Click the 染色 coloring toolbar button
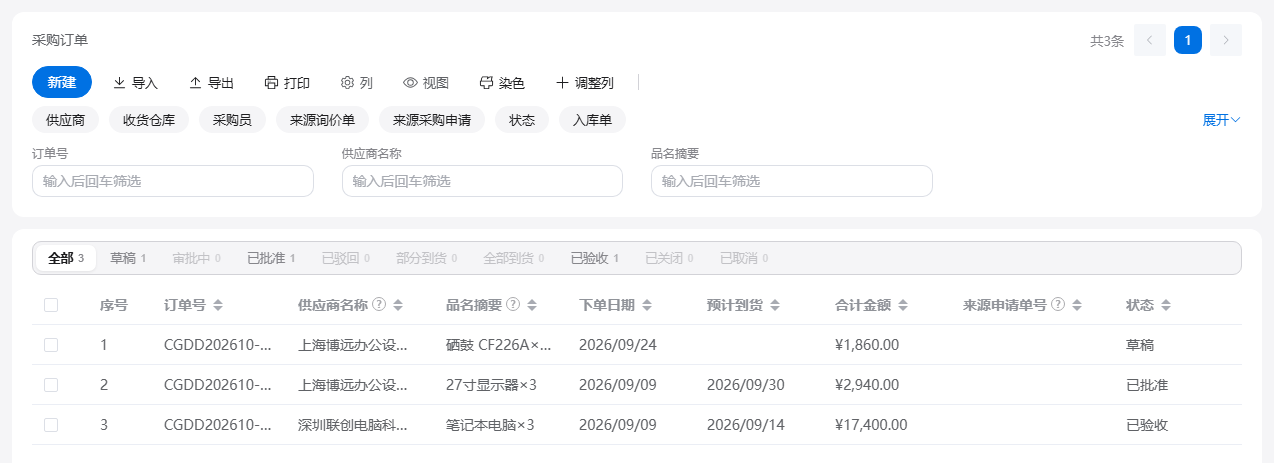The image size is (1274, 463). coord(502,83)
